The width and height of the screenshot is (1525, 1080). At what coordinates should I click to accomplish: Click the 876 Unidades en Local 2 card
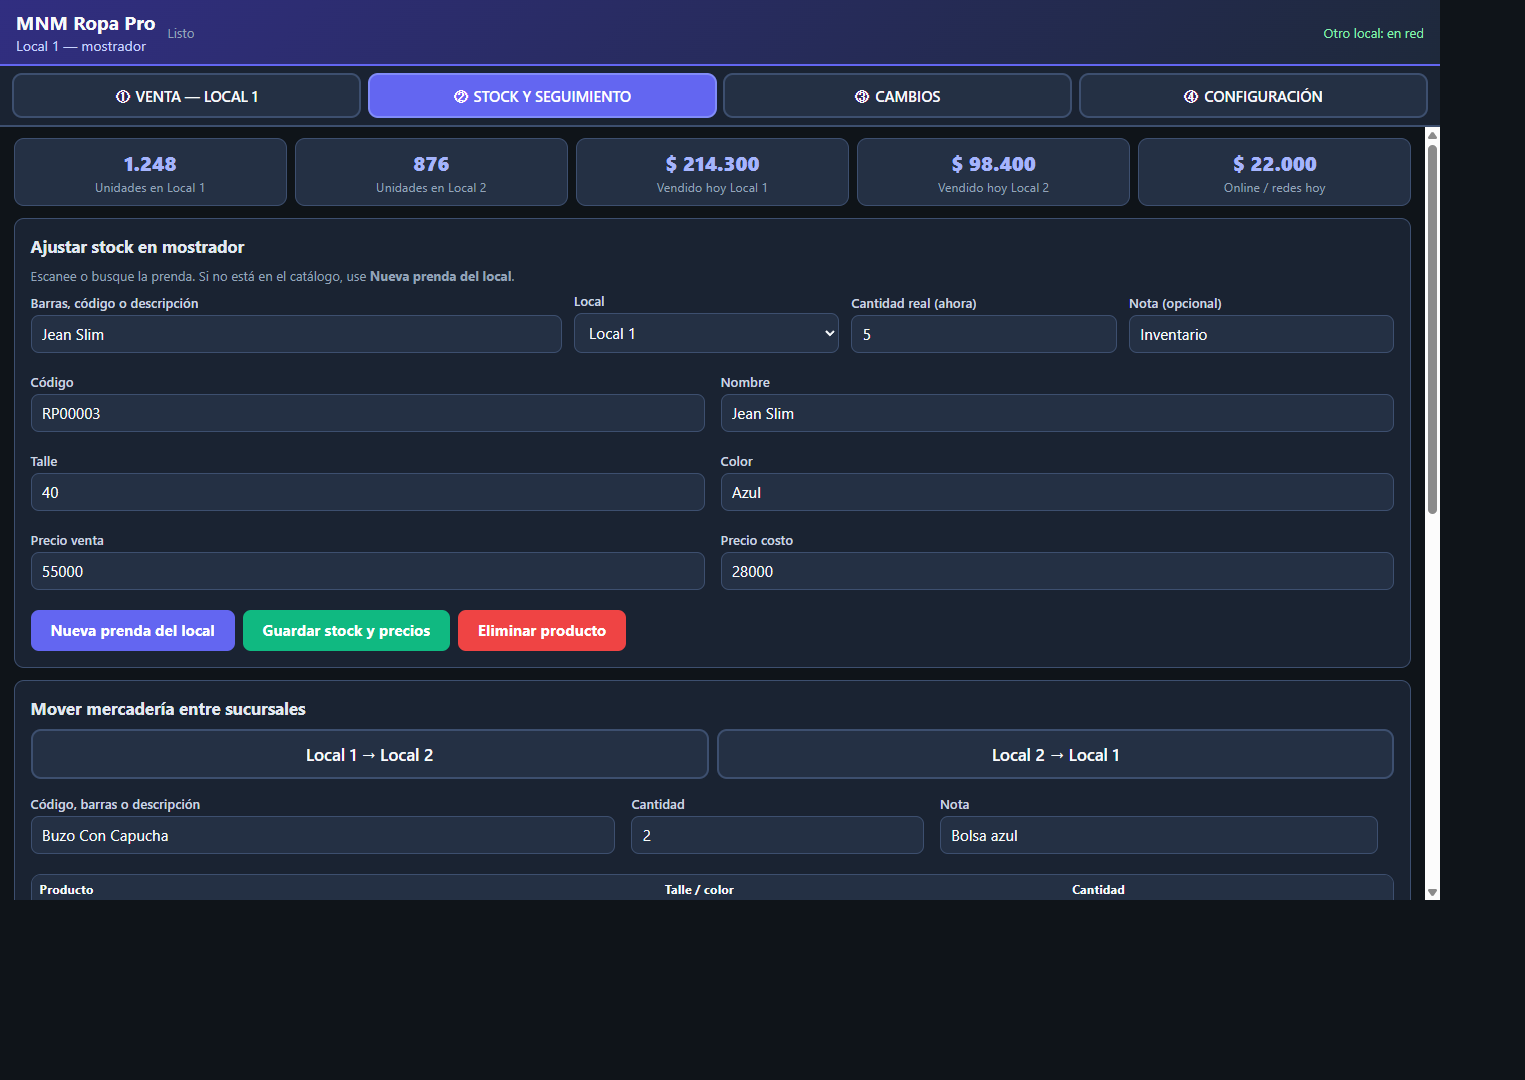[431, 172]
